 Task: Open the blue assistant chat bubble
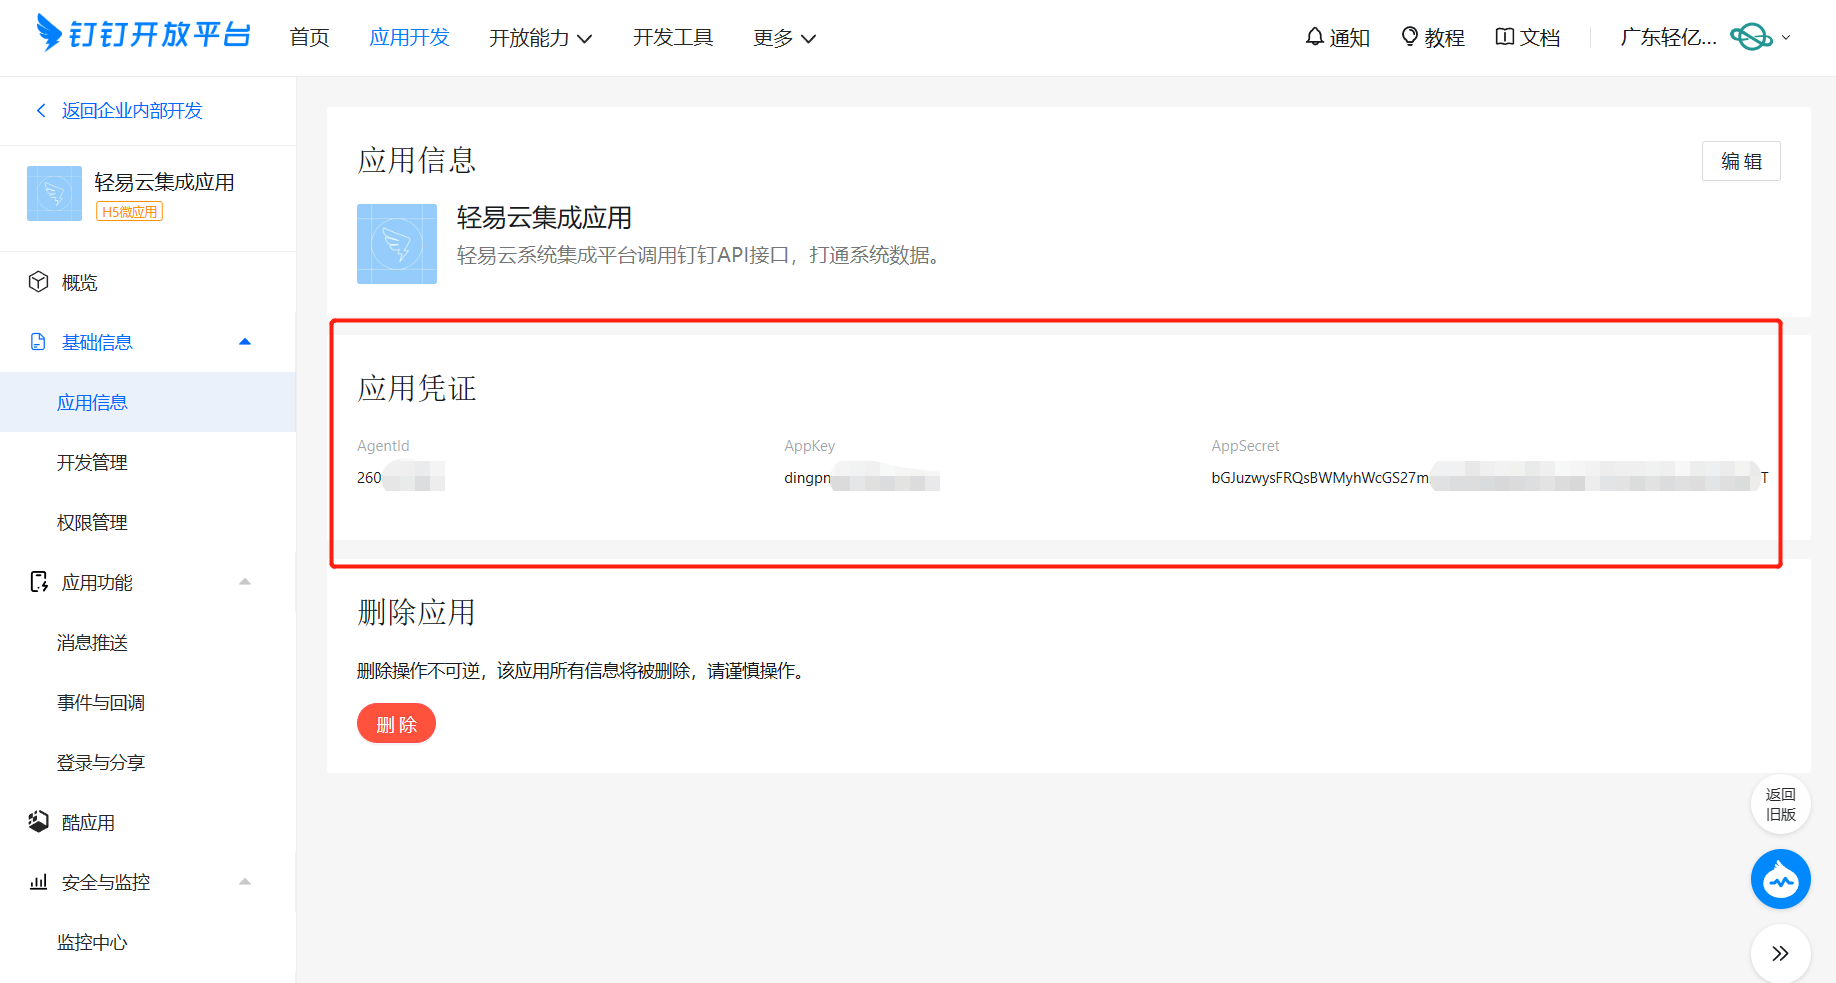click(x=1780, y=879)
